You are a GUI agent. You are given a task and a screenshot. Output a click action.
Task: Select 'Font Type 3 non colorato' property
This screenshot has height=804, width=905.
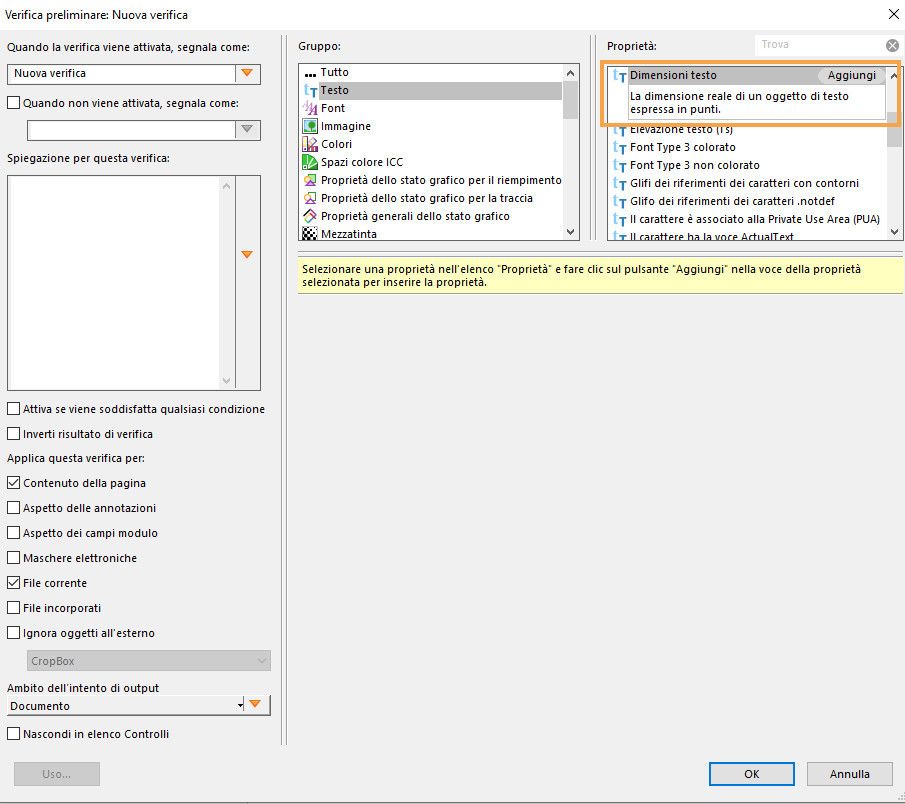695,165
